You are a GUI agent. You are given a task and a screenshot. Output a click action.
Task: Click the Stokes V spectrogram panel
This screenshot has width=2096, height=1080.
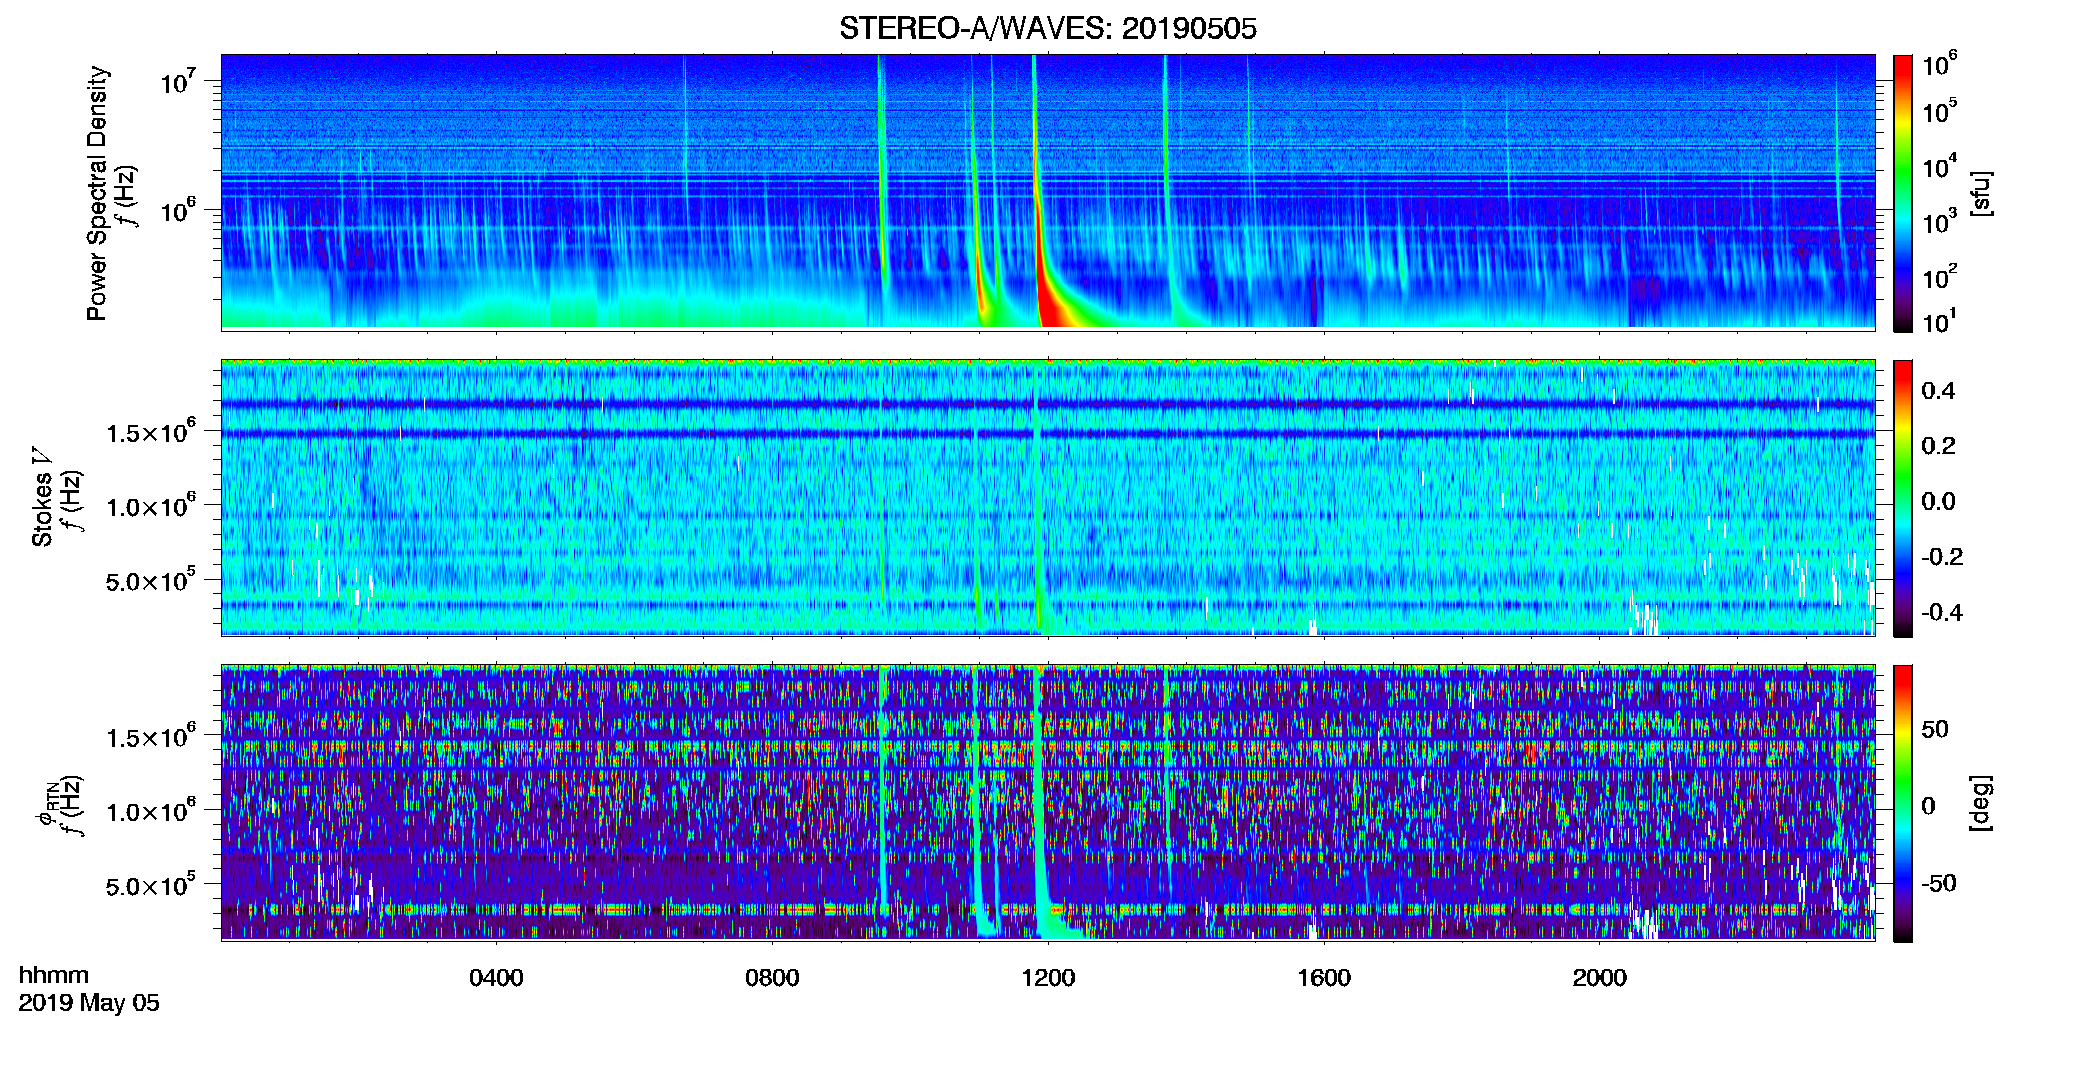coord(1048,497)
